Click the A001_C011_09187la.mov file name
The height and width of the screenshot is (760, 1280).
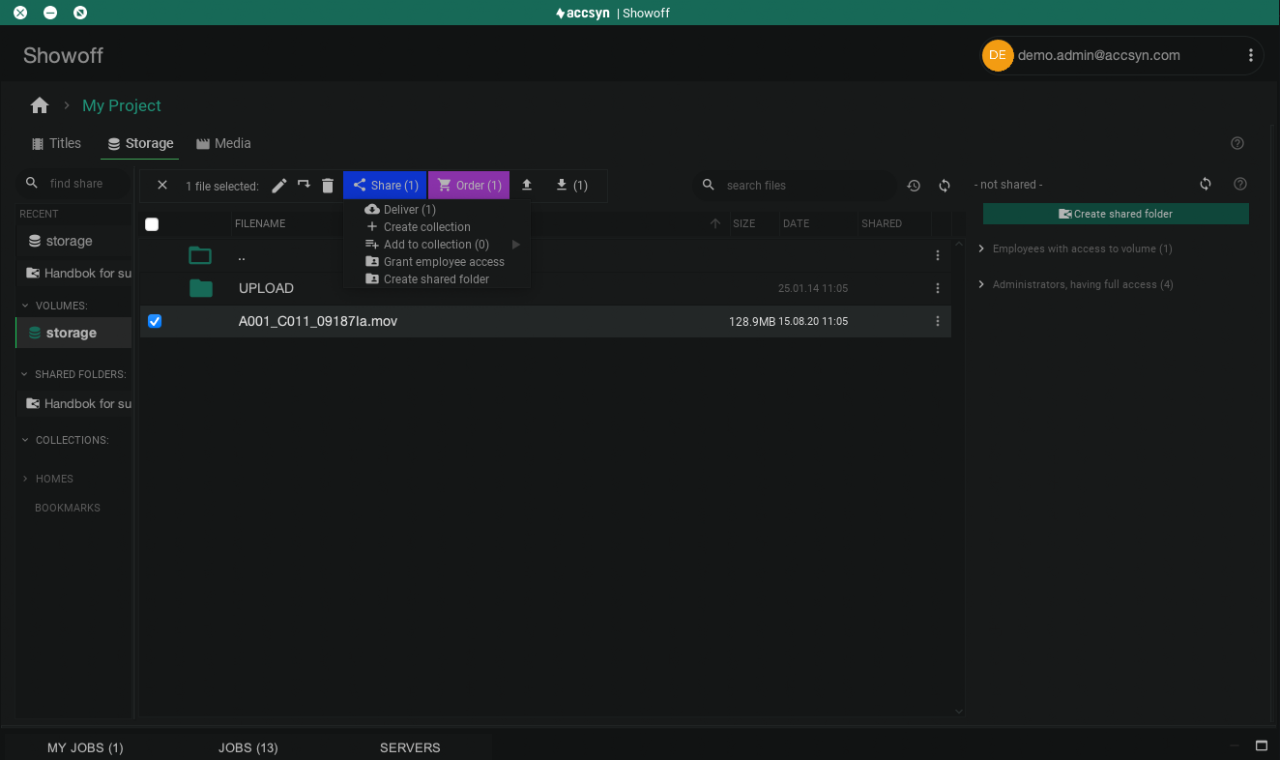(318, 321)
